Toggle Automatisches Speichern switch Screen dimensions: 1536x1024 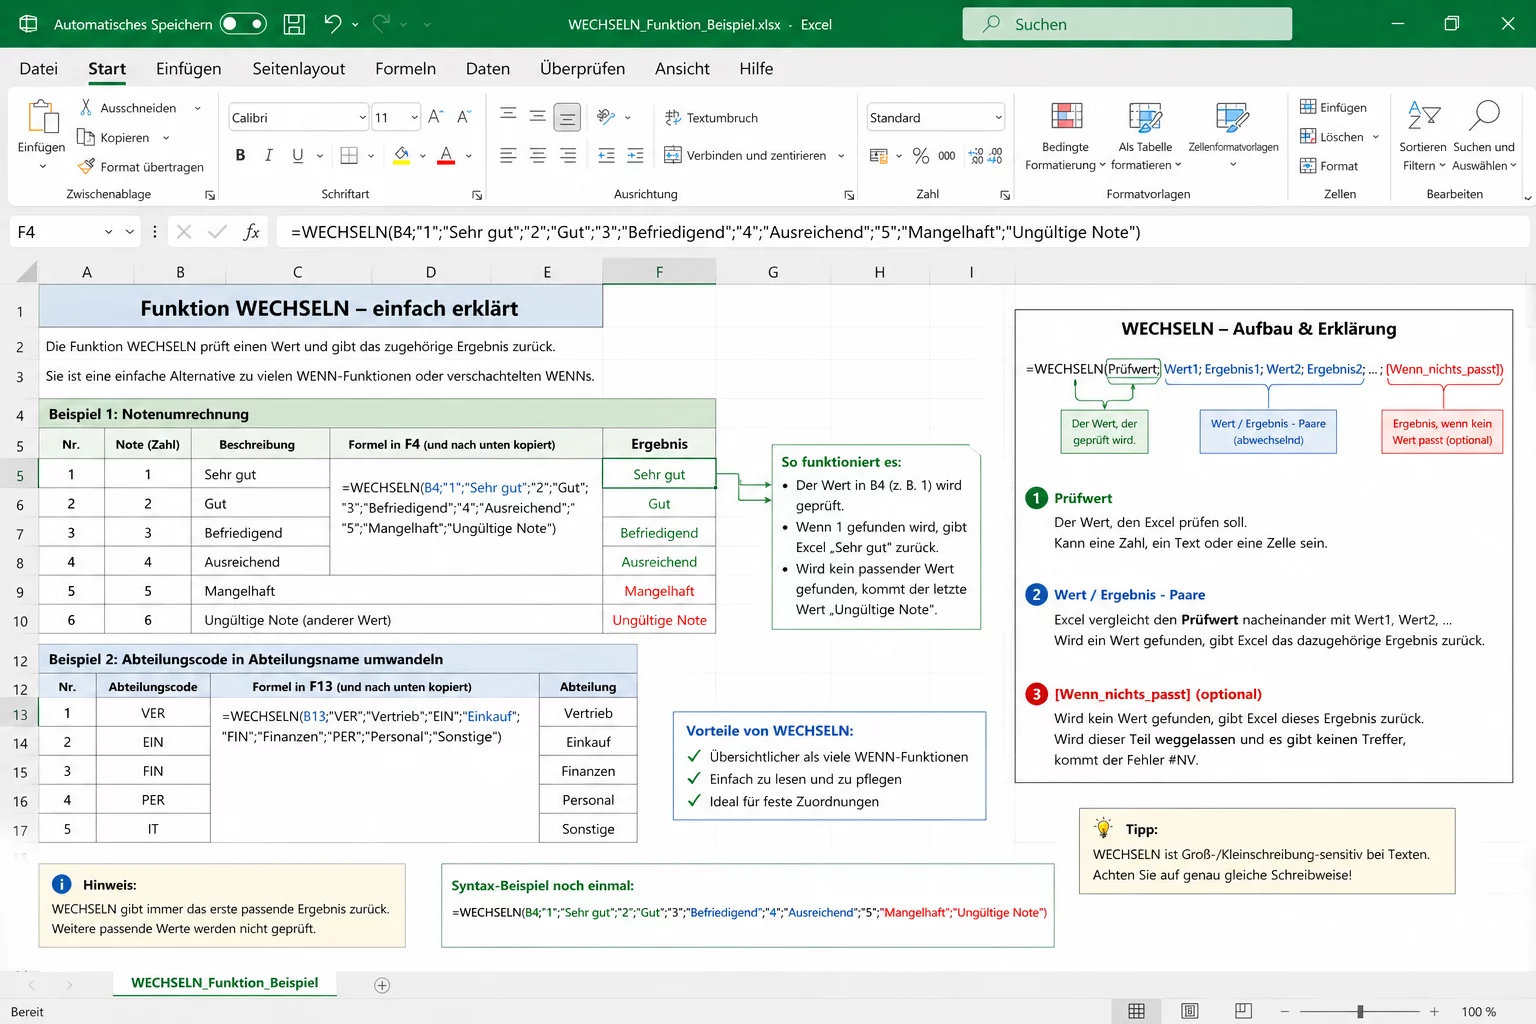tap(243, 24)
